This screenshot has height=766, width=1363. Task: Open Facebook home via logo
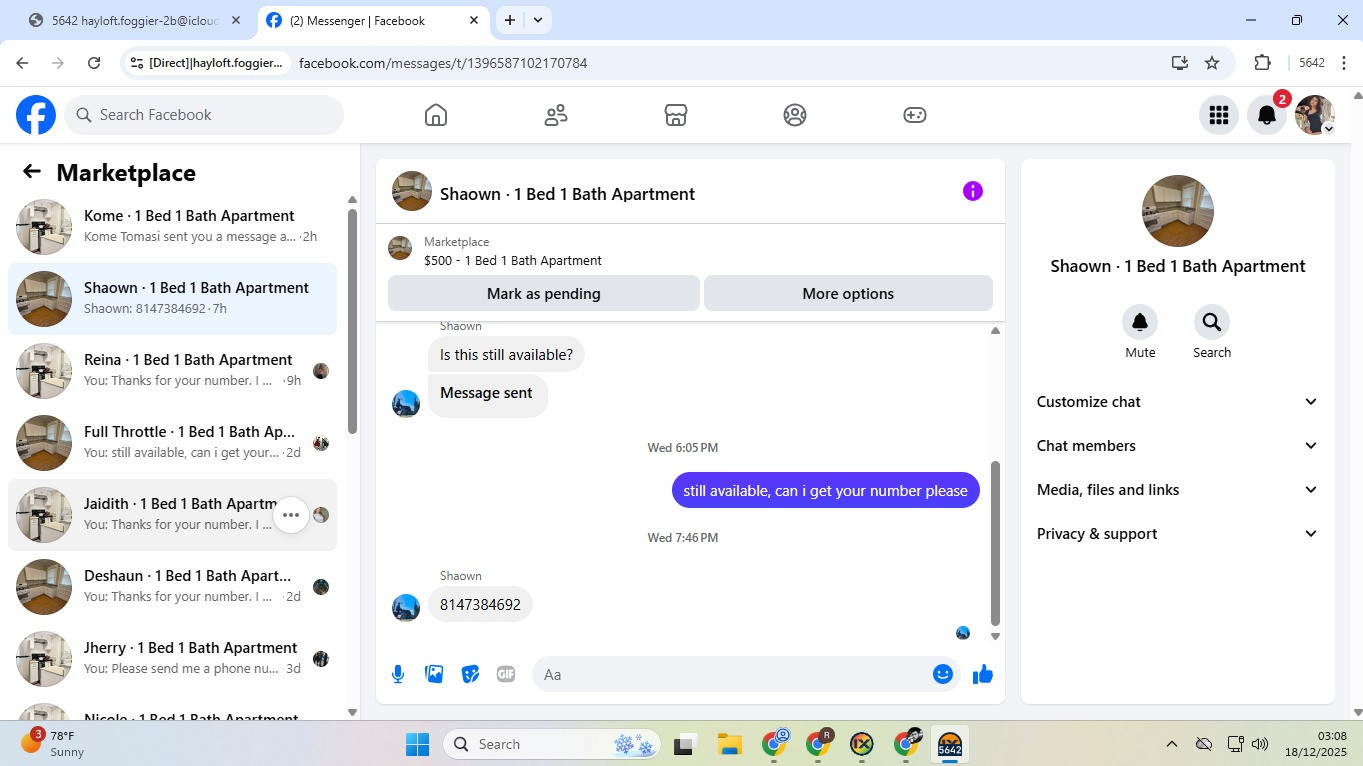(36, 115)
